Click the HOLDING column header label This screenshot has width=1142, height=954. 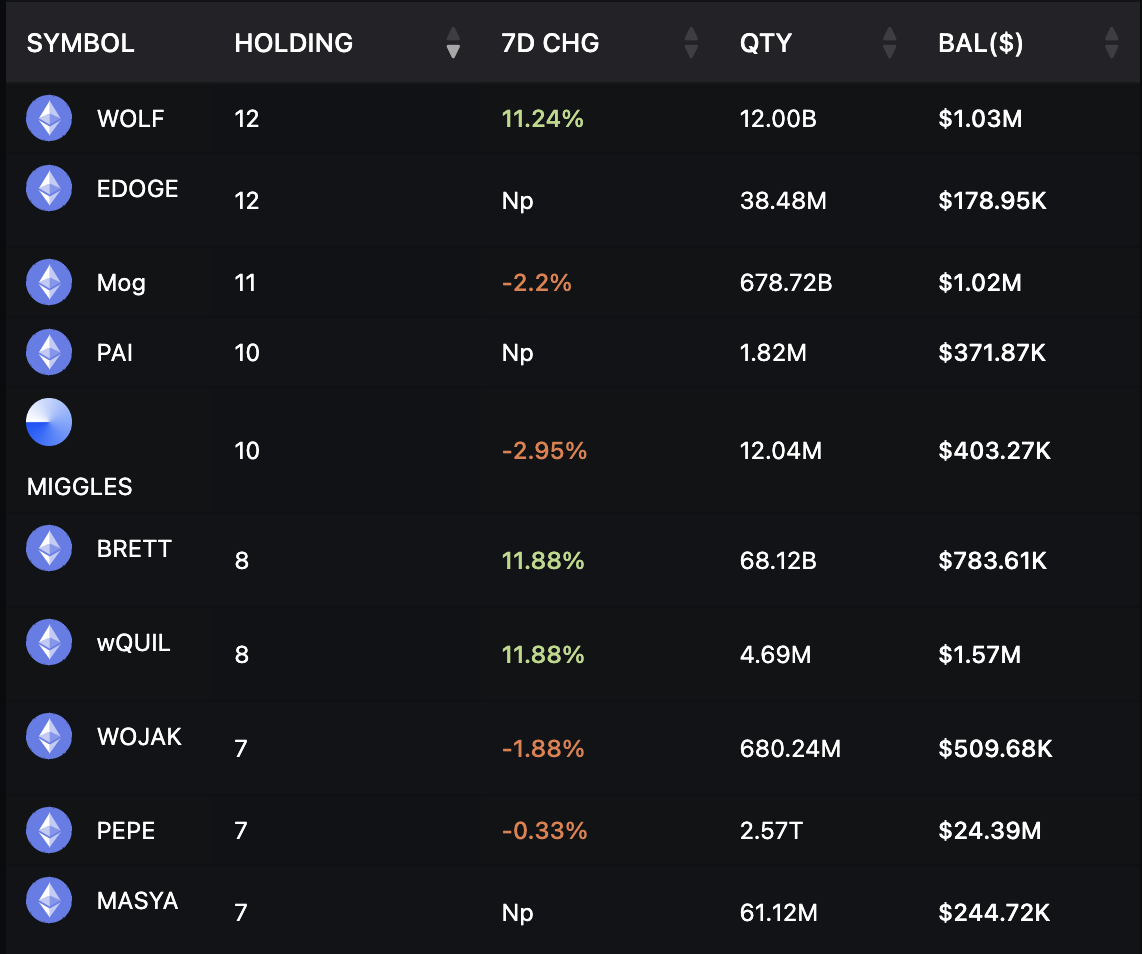pos(294,43)
